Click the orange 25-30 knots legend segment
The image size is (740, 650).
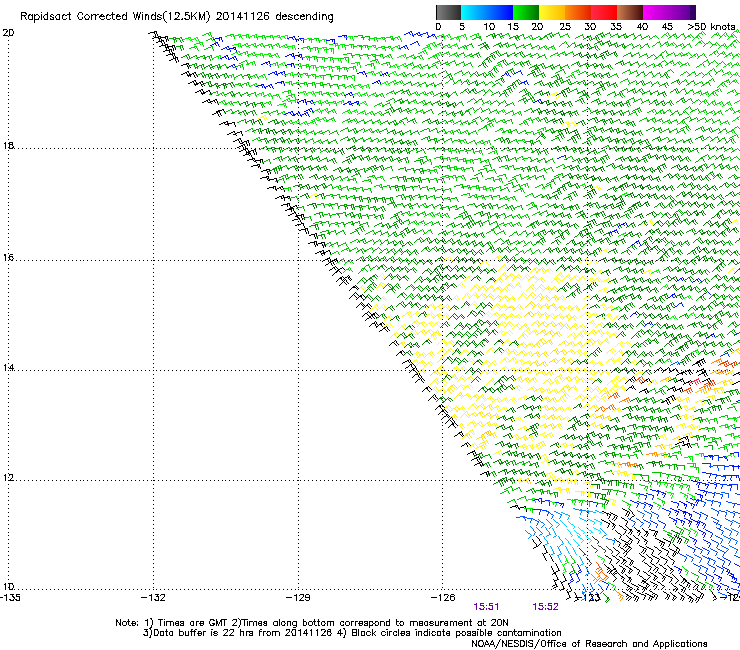tap(578, 12)
